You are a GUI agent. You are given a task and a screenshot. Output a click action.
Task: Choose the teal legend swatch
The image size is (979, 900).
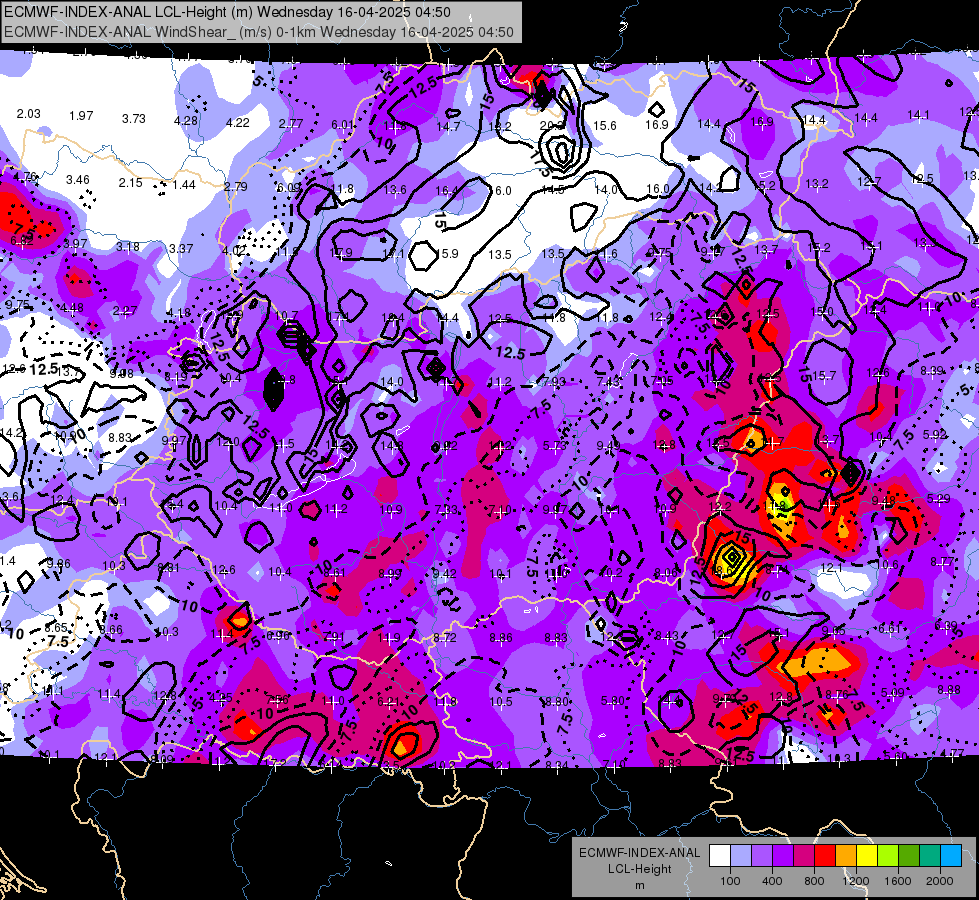930,856
